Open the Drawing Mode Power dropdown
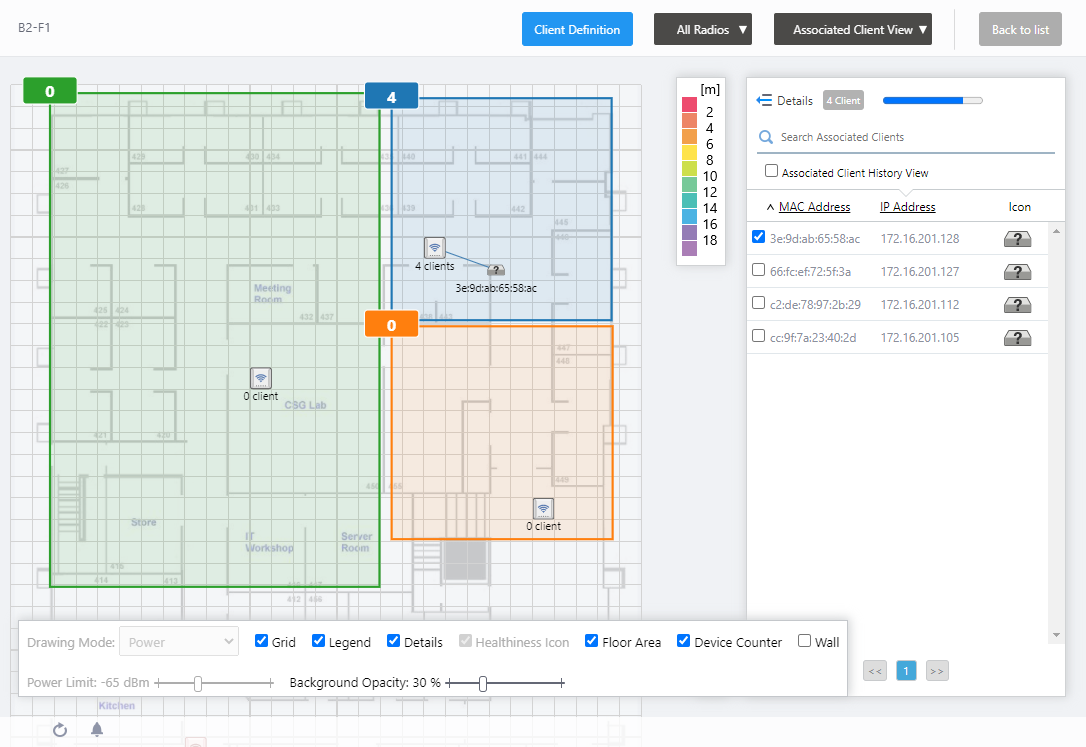This screenshot has height=747, width=1086. pos(179,642)
